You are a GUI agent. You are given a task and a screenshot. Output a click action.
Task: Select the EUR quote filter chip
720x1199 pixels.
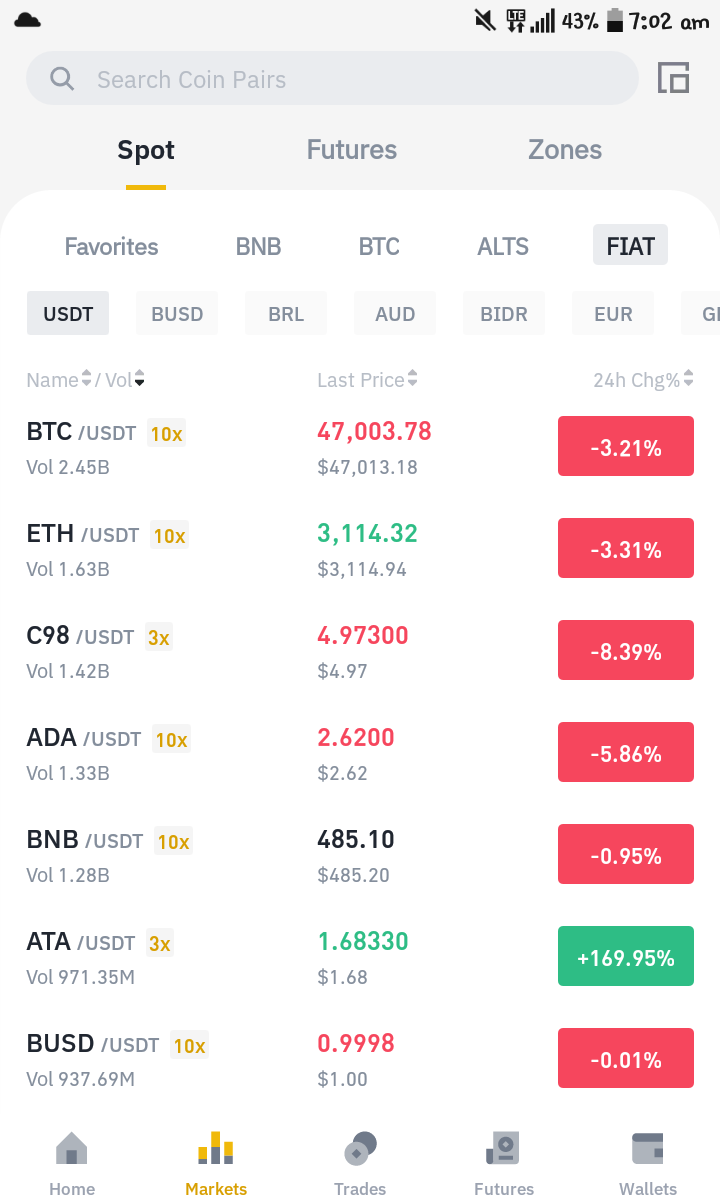(613, 314)
